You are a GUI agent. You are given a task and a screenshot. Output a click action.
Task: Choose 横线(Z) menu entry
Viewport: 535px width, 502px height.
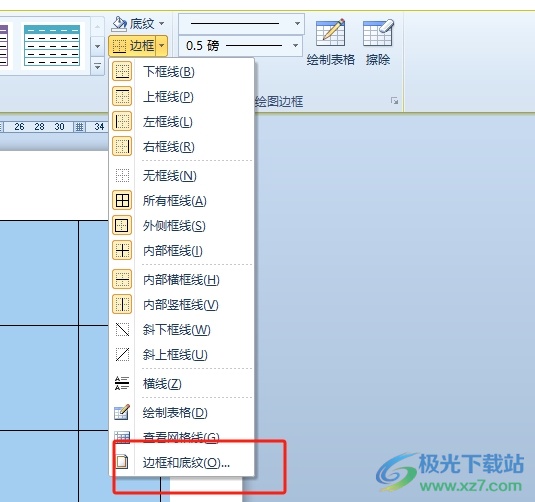[182, 383]
